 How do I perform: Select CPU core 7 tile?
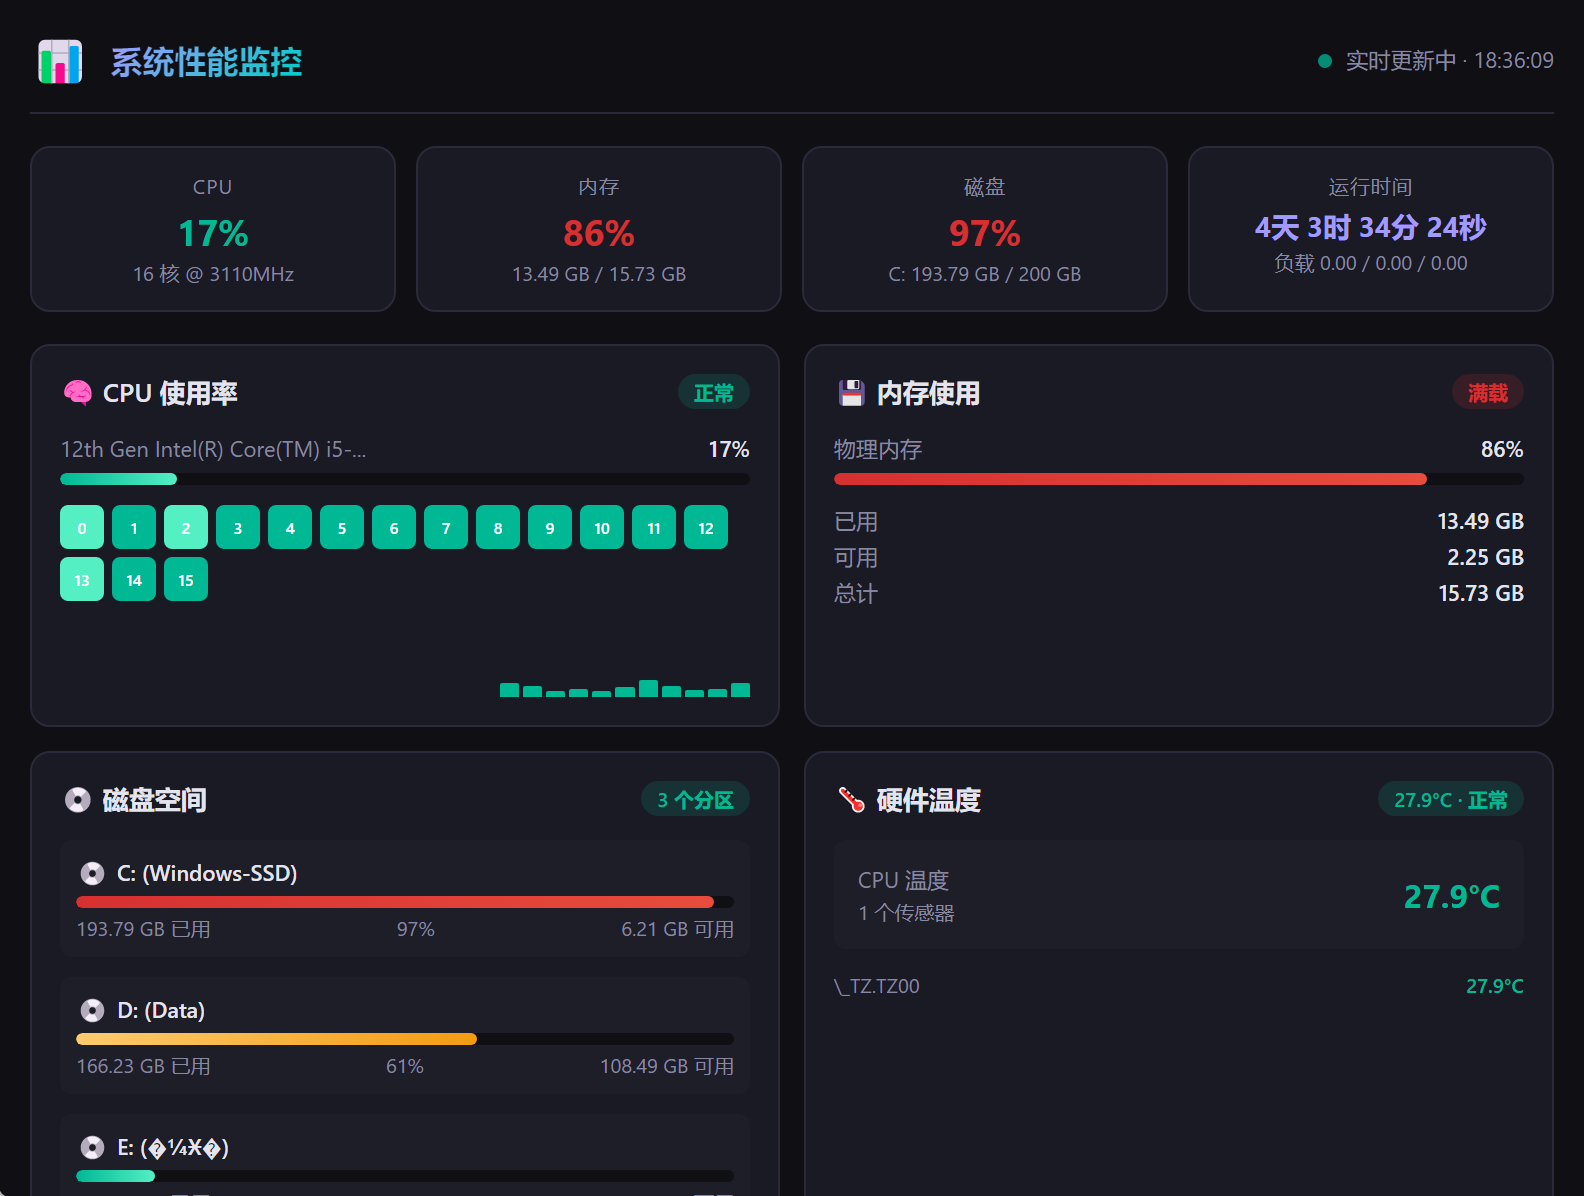[x=446, y=528]
